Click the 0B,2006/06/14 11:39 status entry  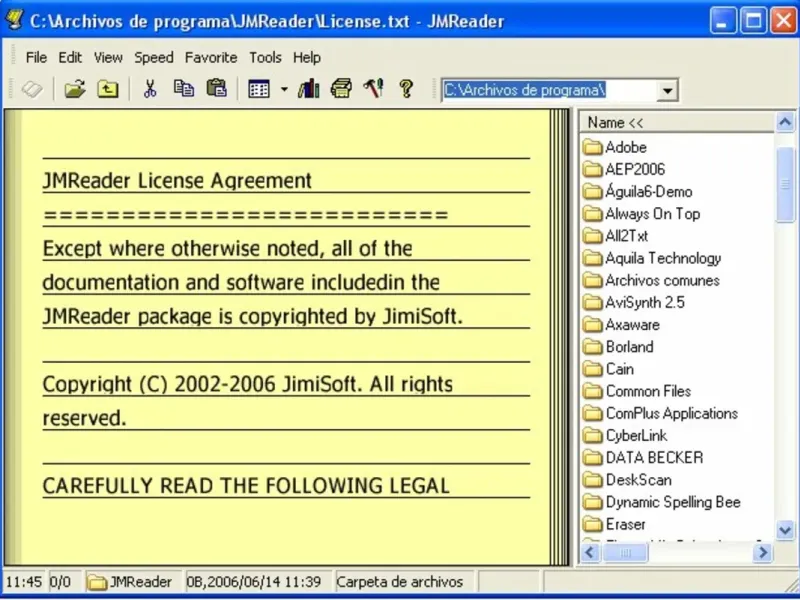(x=254, y=582)
